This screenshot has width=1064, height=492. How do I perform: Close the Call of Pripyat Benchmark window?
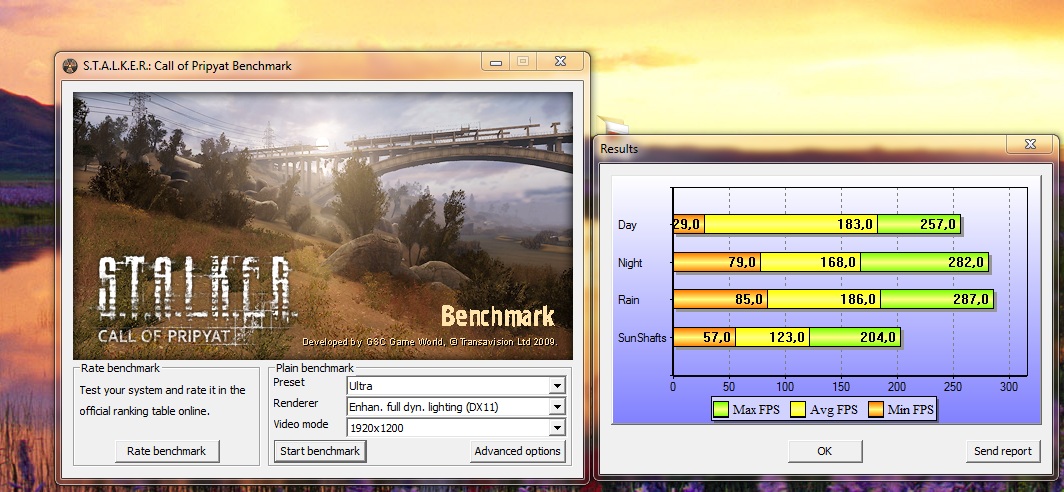pyautogui.click(x=560, y=61)
